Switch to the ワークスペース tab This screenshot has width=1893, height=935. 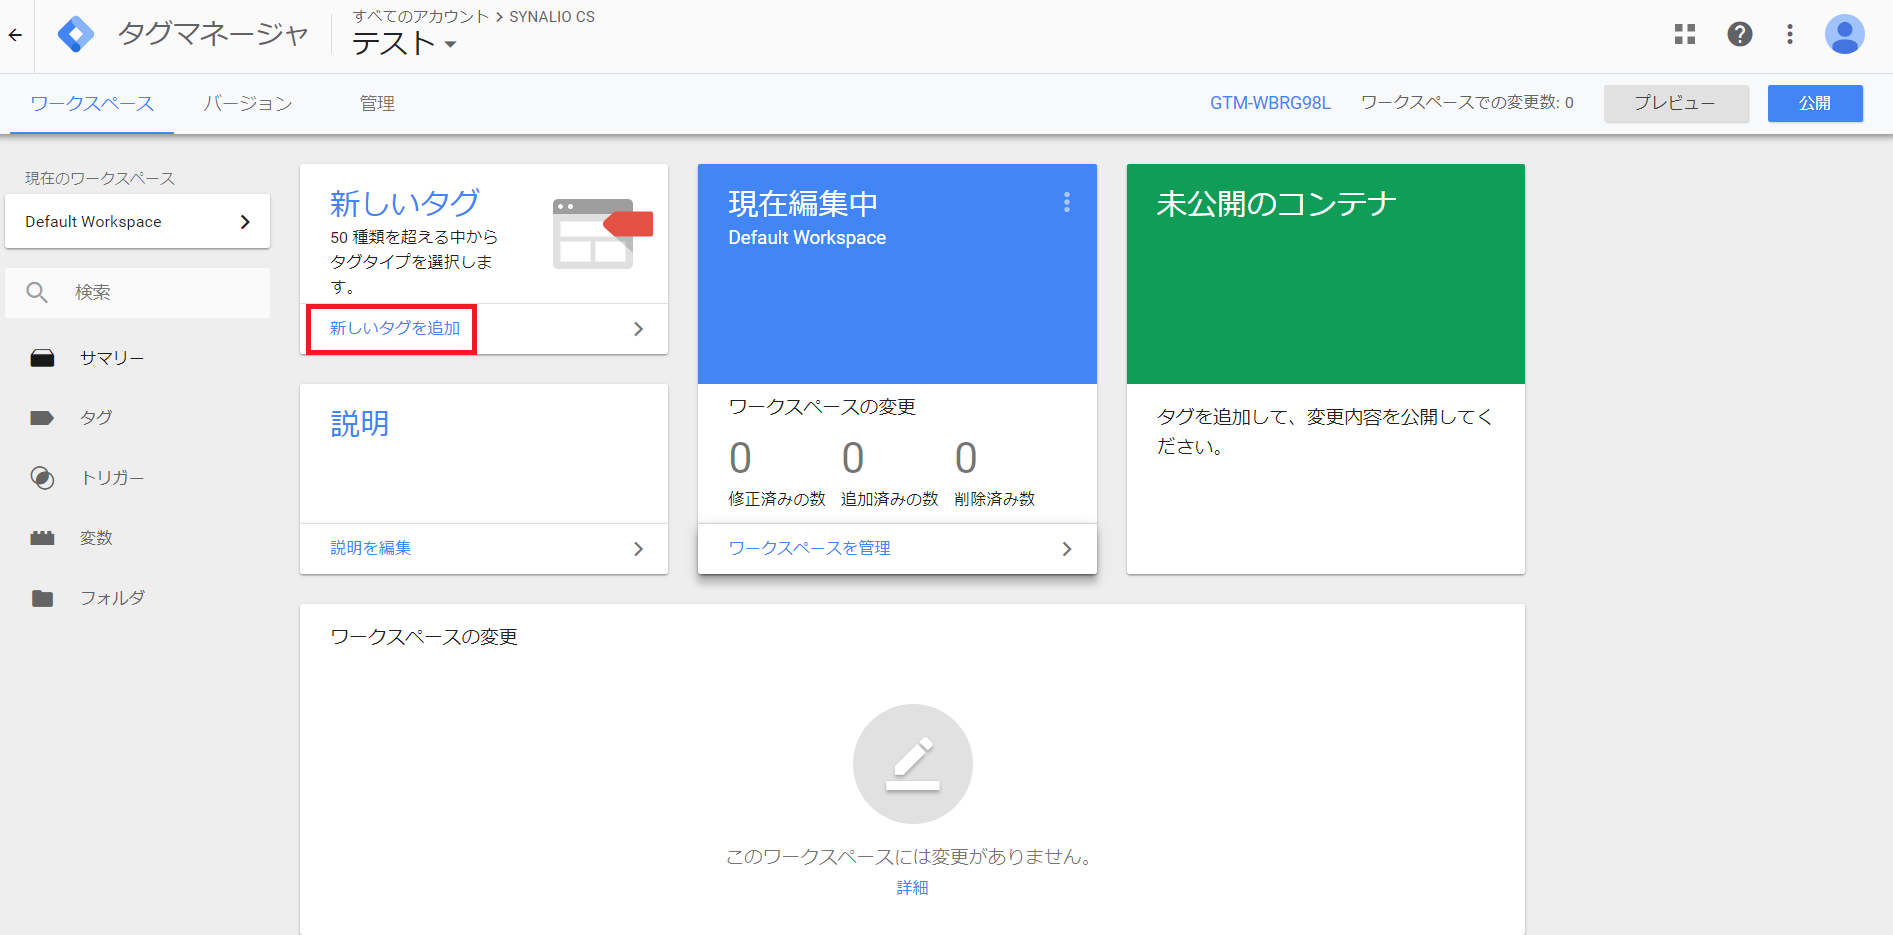92,103
